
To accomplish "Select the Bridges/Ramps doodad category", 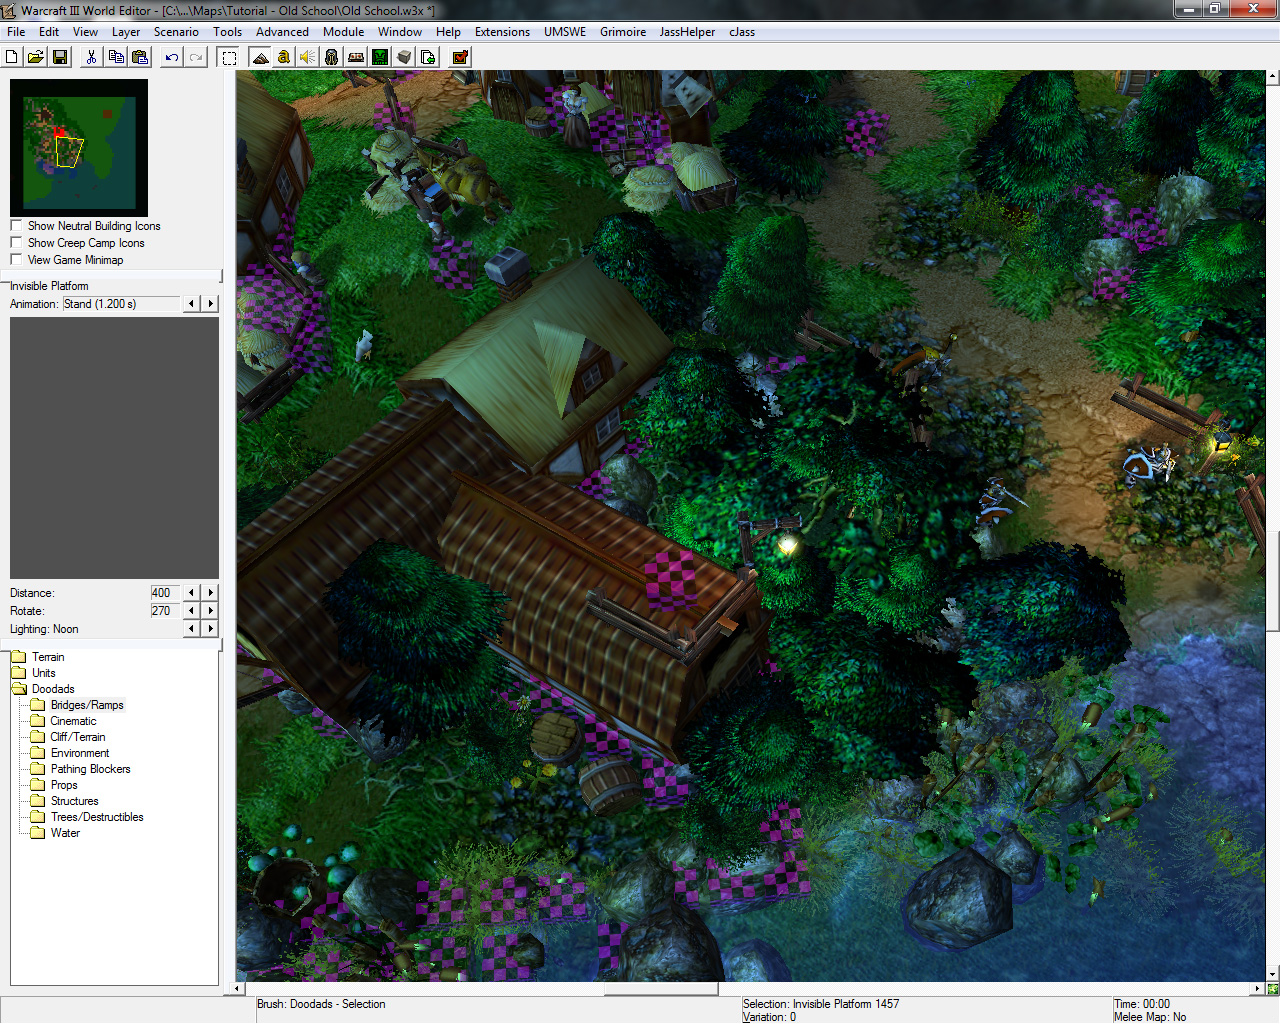I will (87, 705).
